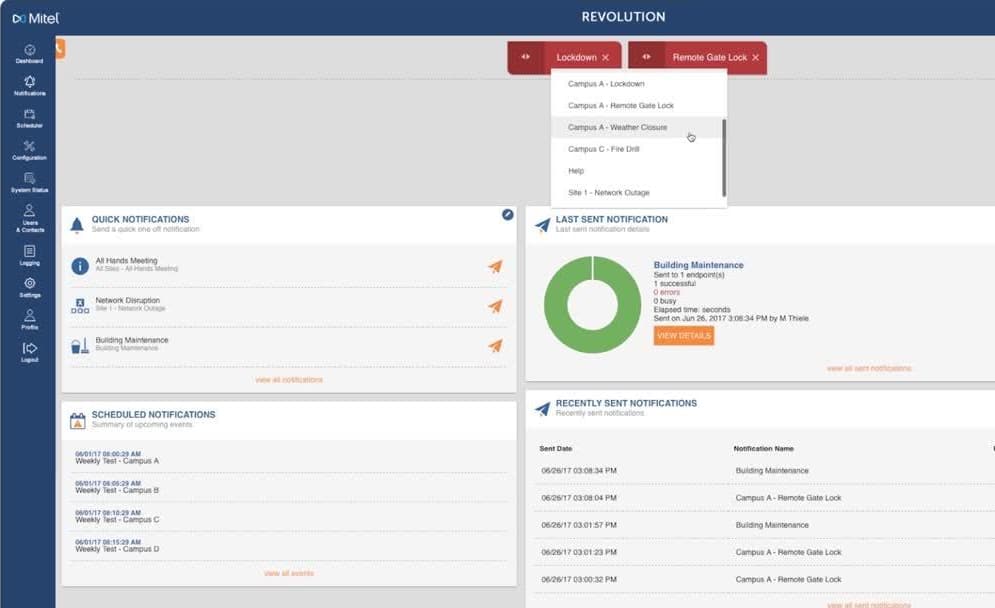Open view all events link
This screenshot has height=608, width=995.
289,573
